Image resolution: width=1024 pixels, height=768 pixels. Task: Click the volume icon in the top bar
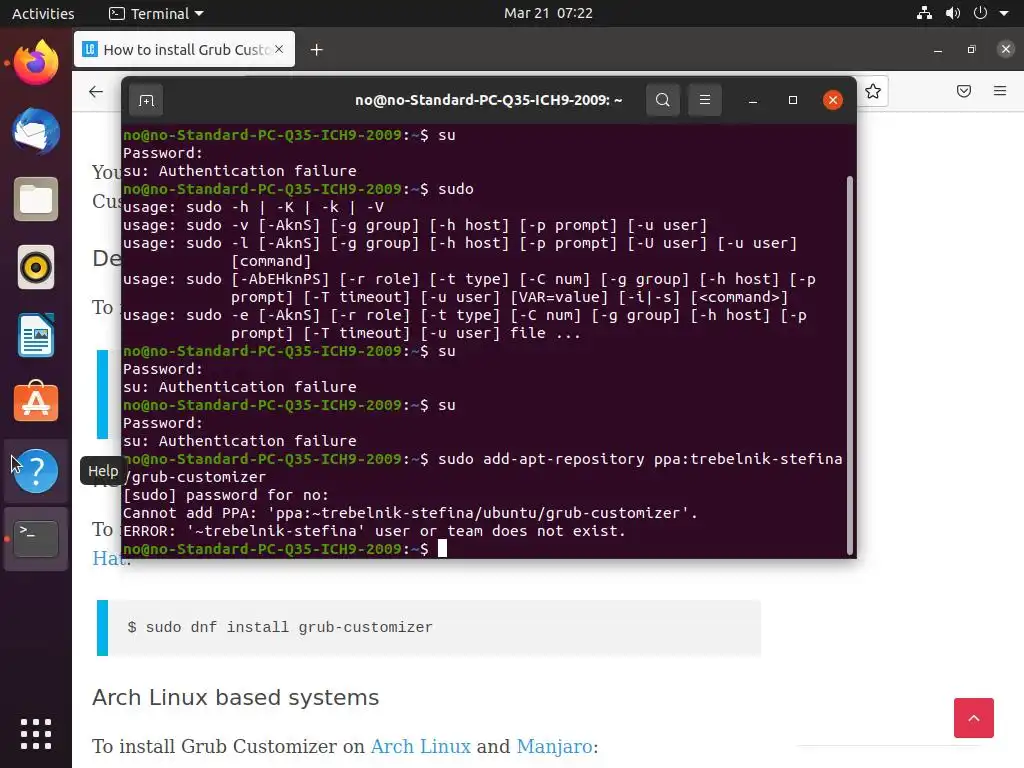(x=953, y=13)
